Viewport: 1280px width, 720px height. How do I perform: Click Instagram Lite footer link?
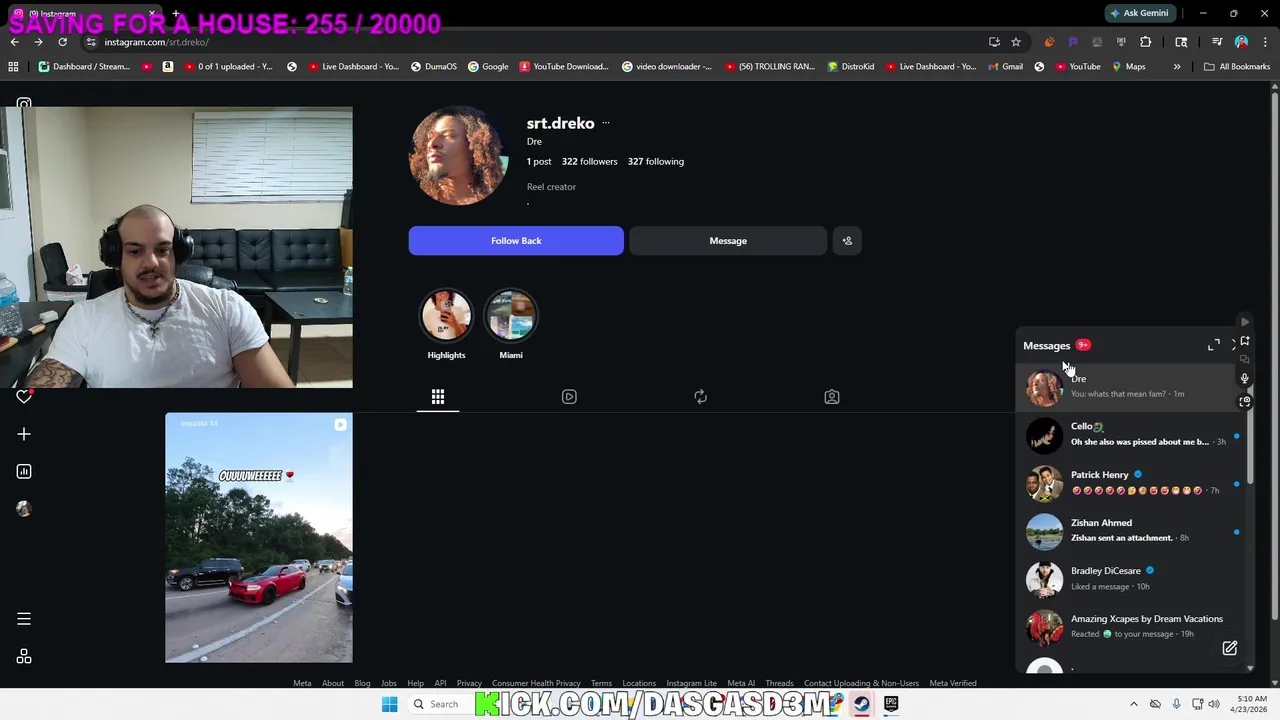pos(691,683)
